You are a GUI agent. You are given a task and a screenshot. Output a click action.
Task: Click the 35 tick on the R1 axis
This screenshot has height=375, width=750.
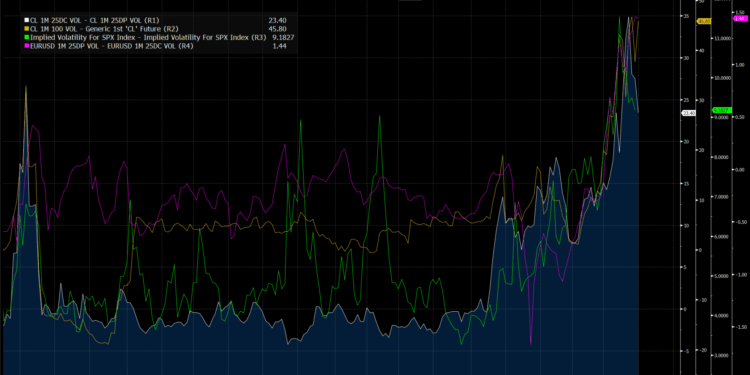(686, 16)
